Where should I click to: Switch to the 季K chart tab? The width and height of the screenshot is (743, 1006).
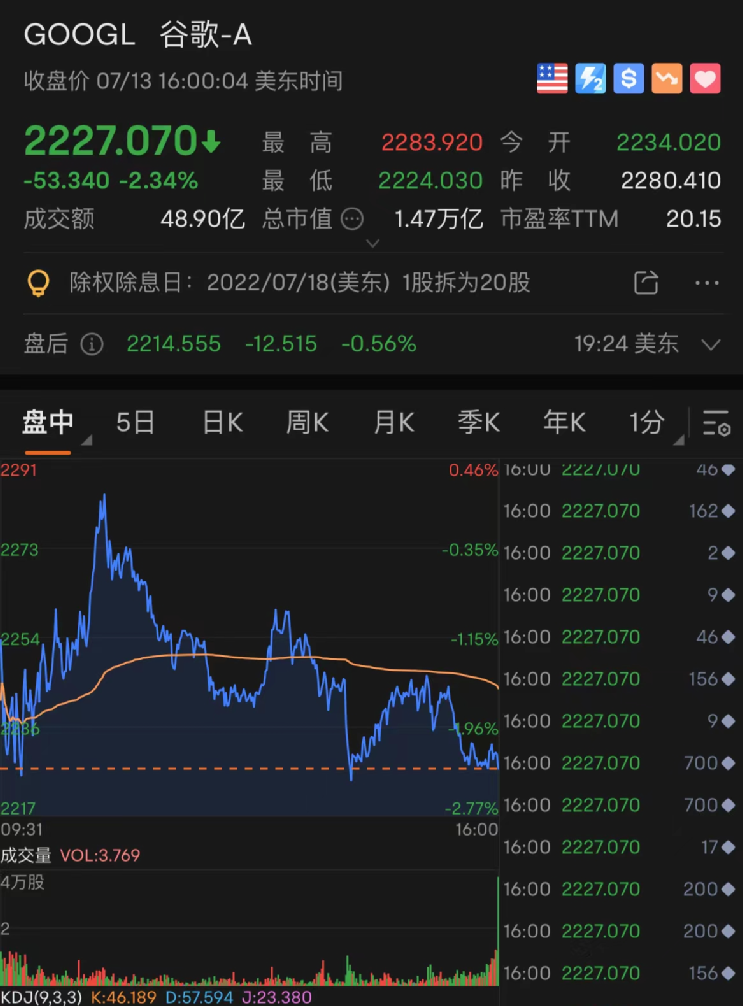pos(479,423)
